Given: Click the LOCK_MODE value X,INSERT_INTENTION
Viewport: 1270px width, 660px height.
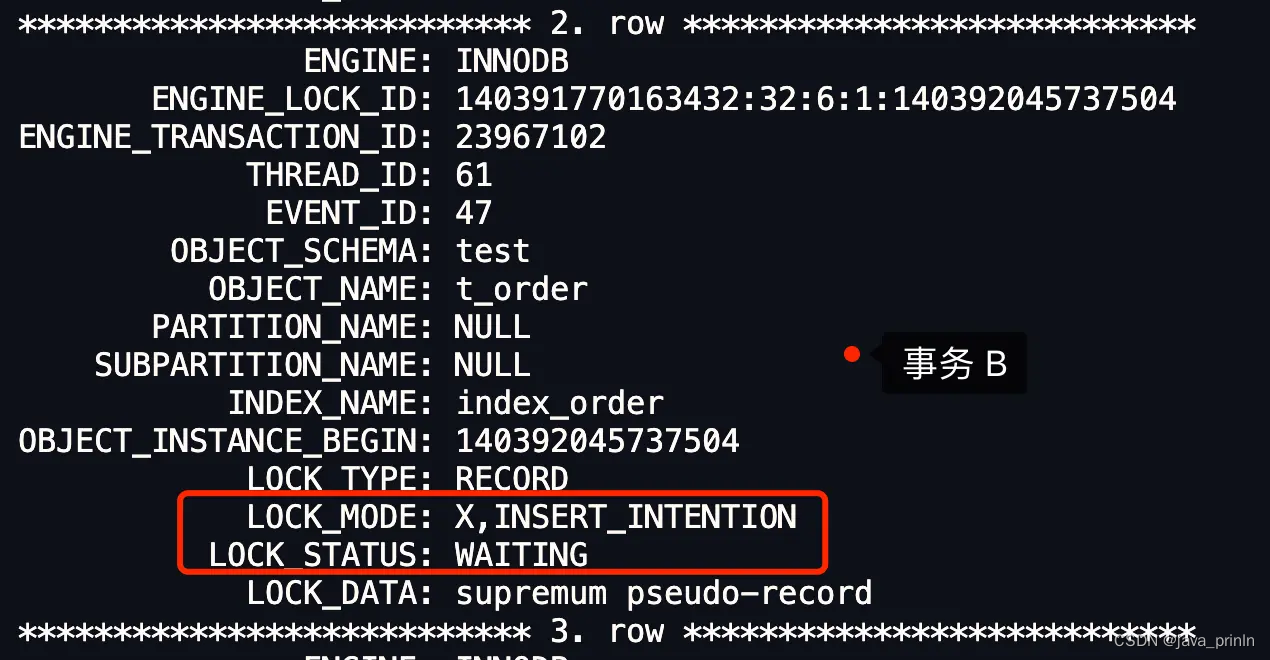Looking at the screenshot, I should click(626, 517).
